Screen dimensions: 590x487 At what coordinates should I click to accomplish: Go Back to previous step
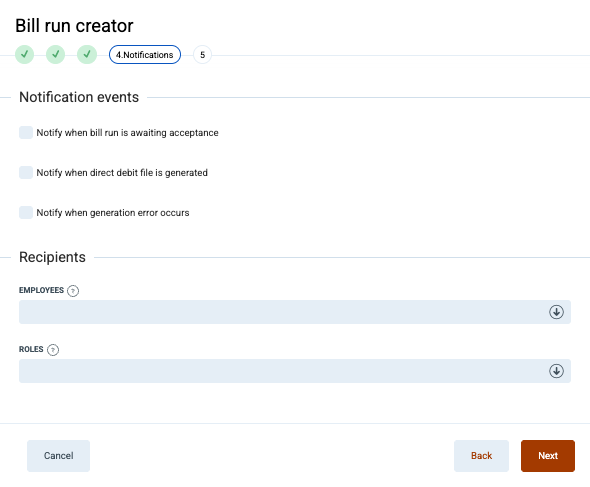point(481,456)
